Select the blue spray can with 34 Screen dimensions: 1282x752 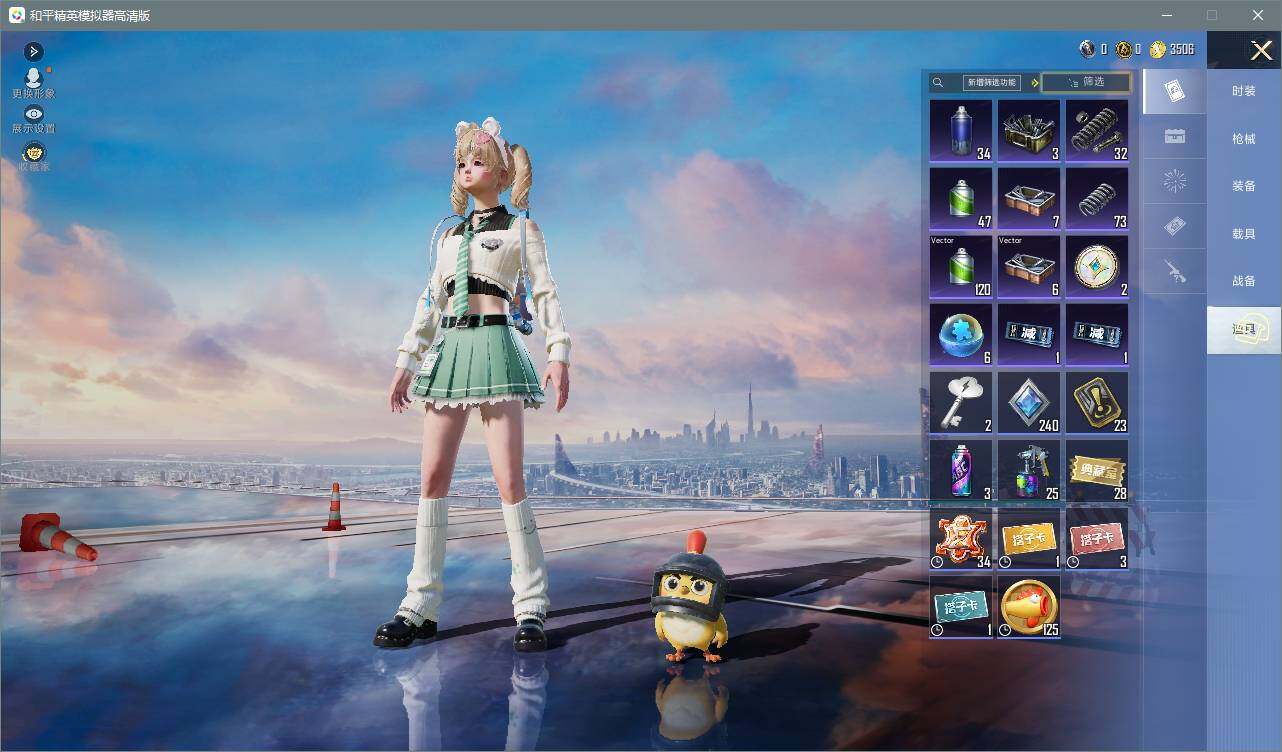pos(961,131)
